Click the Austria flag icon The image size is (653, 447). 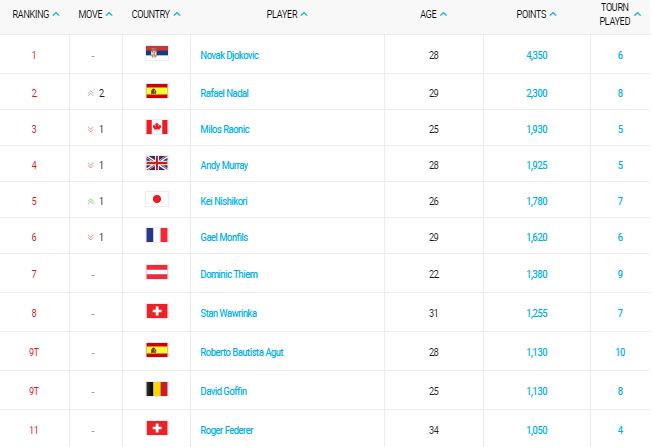(x=157, y=272)
